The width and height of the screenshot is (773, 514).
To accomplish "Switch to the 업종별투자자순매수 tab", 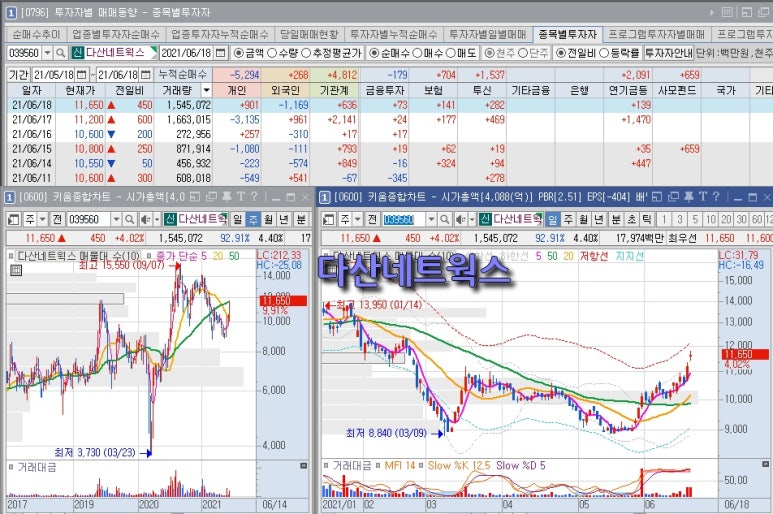I will point(116,34).
